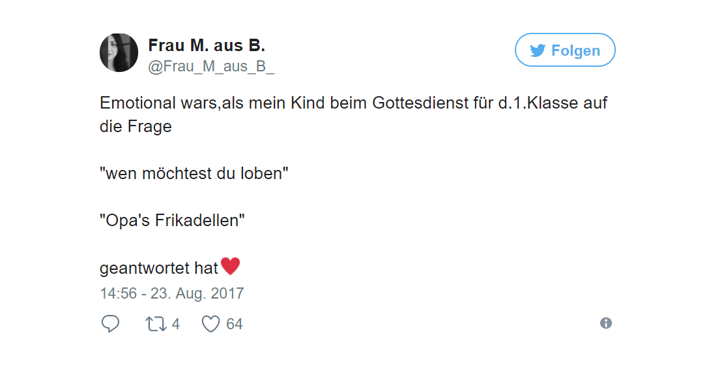Viewport: 709px width, 366px height.
Task: Select the 23. Aug. 2017 date
Action: coord(197,293)
